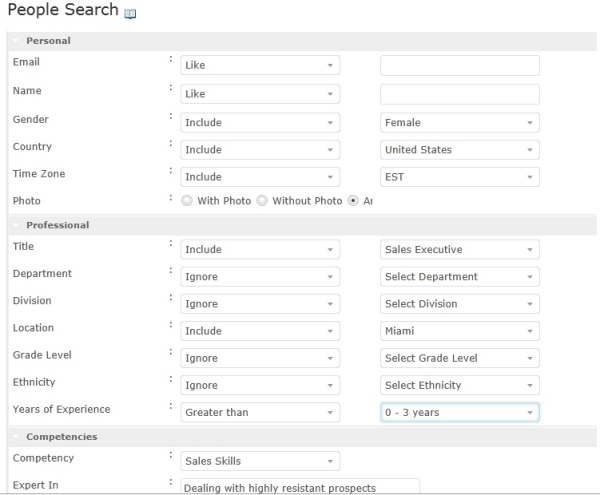Open the help book icon beside People Search
Screen dimensions: 600x495
(x=130, y=14)
